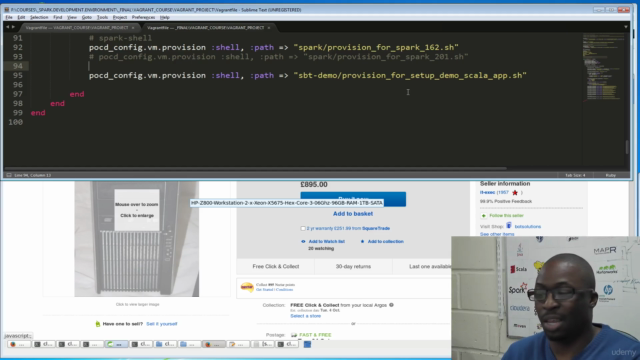Open the Help menu
This screenshot has width=640, height=360.
point(164,18)
